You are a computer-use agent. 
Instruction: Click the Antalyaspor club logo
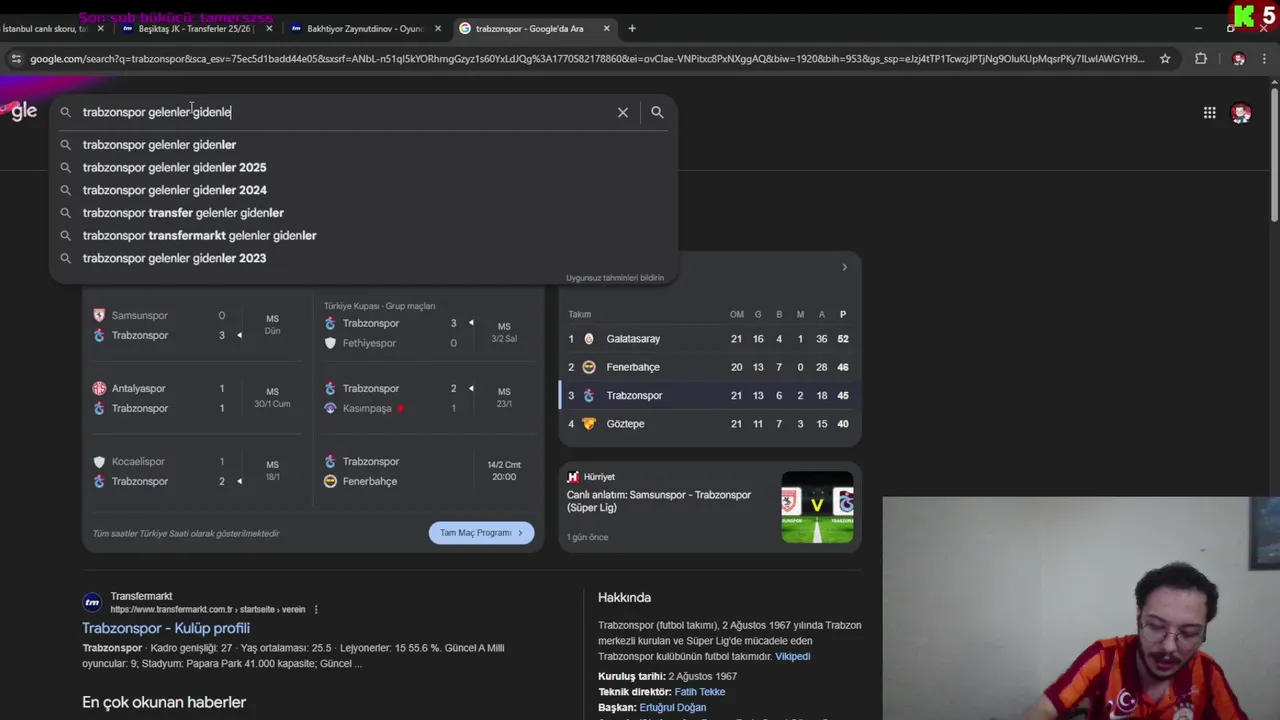coord(99,388)
